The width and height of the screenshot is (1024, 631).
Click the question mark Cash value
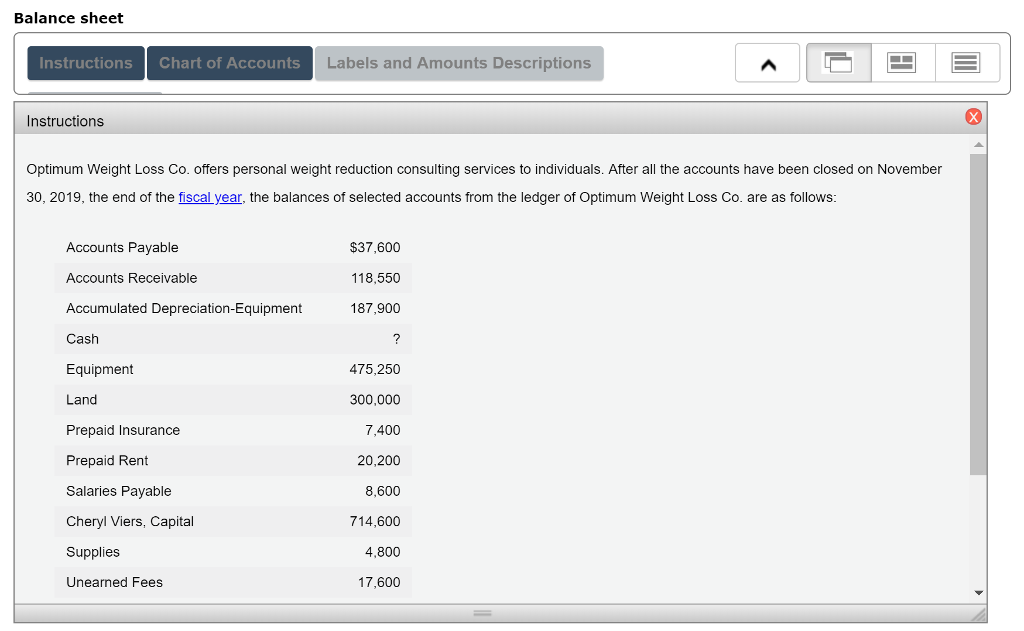point(396,339)
